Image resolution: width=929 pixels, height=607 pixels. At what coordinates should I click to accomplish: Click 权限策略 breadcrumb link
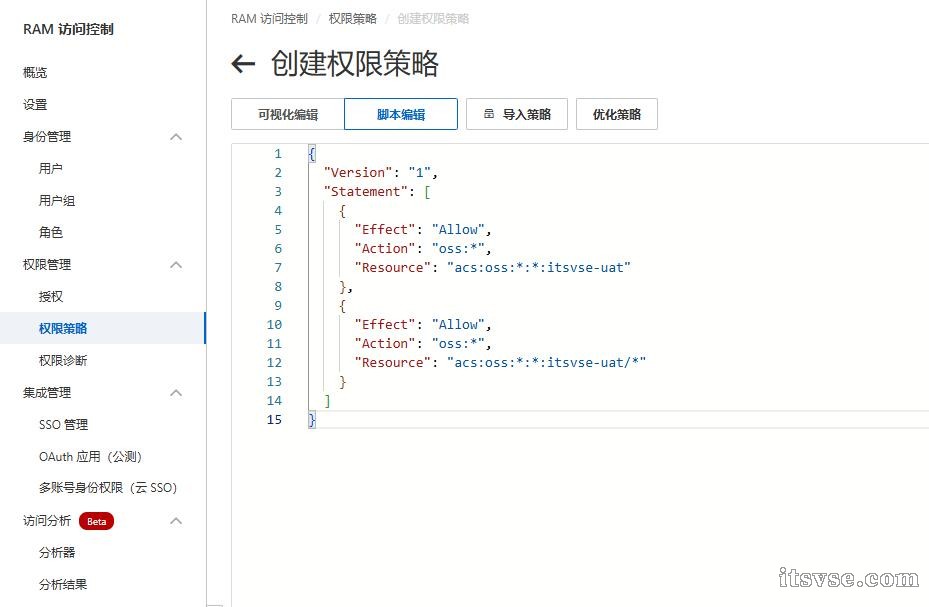tap(353, 19)
